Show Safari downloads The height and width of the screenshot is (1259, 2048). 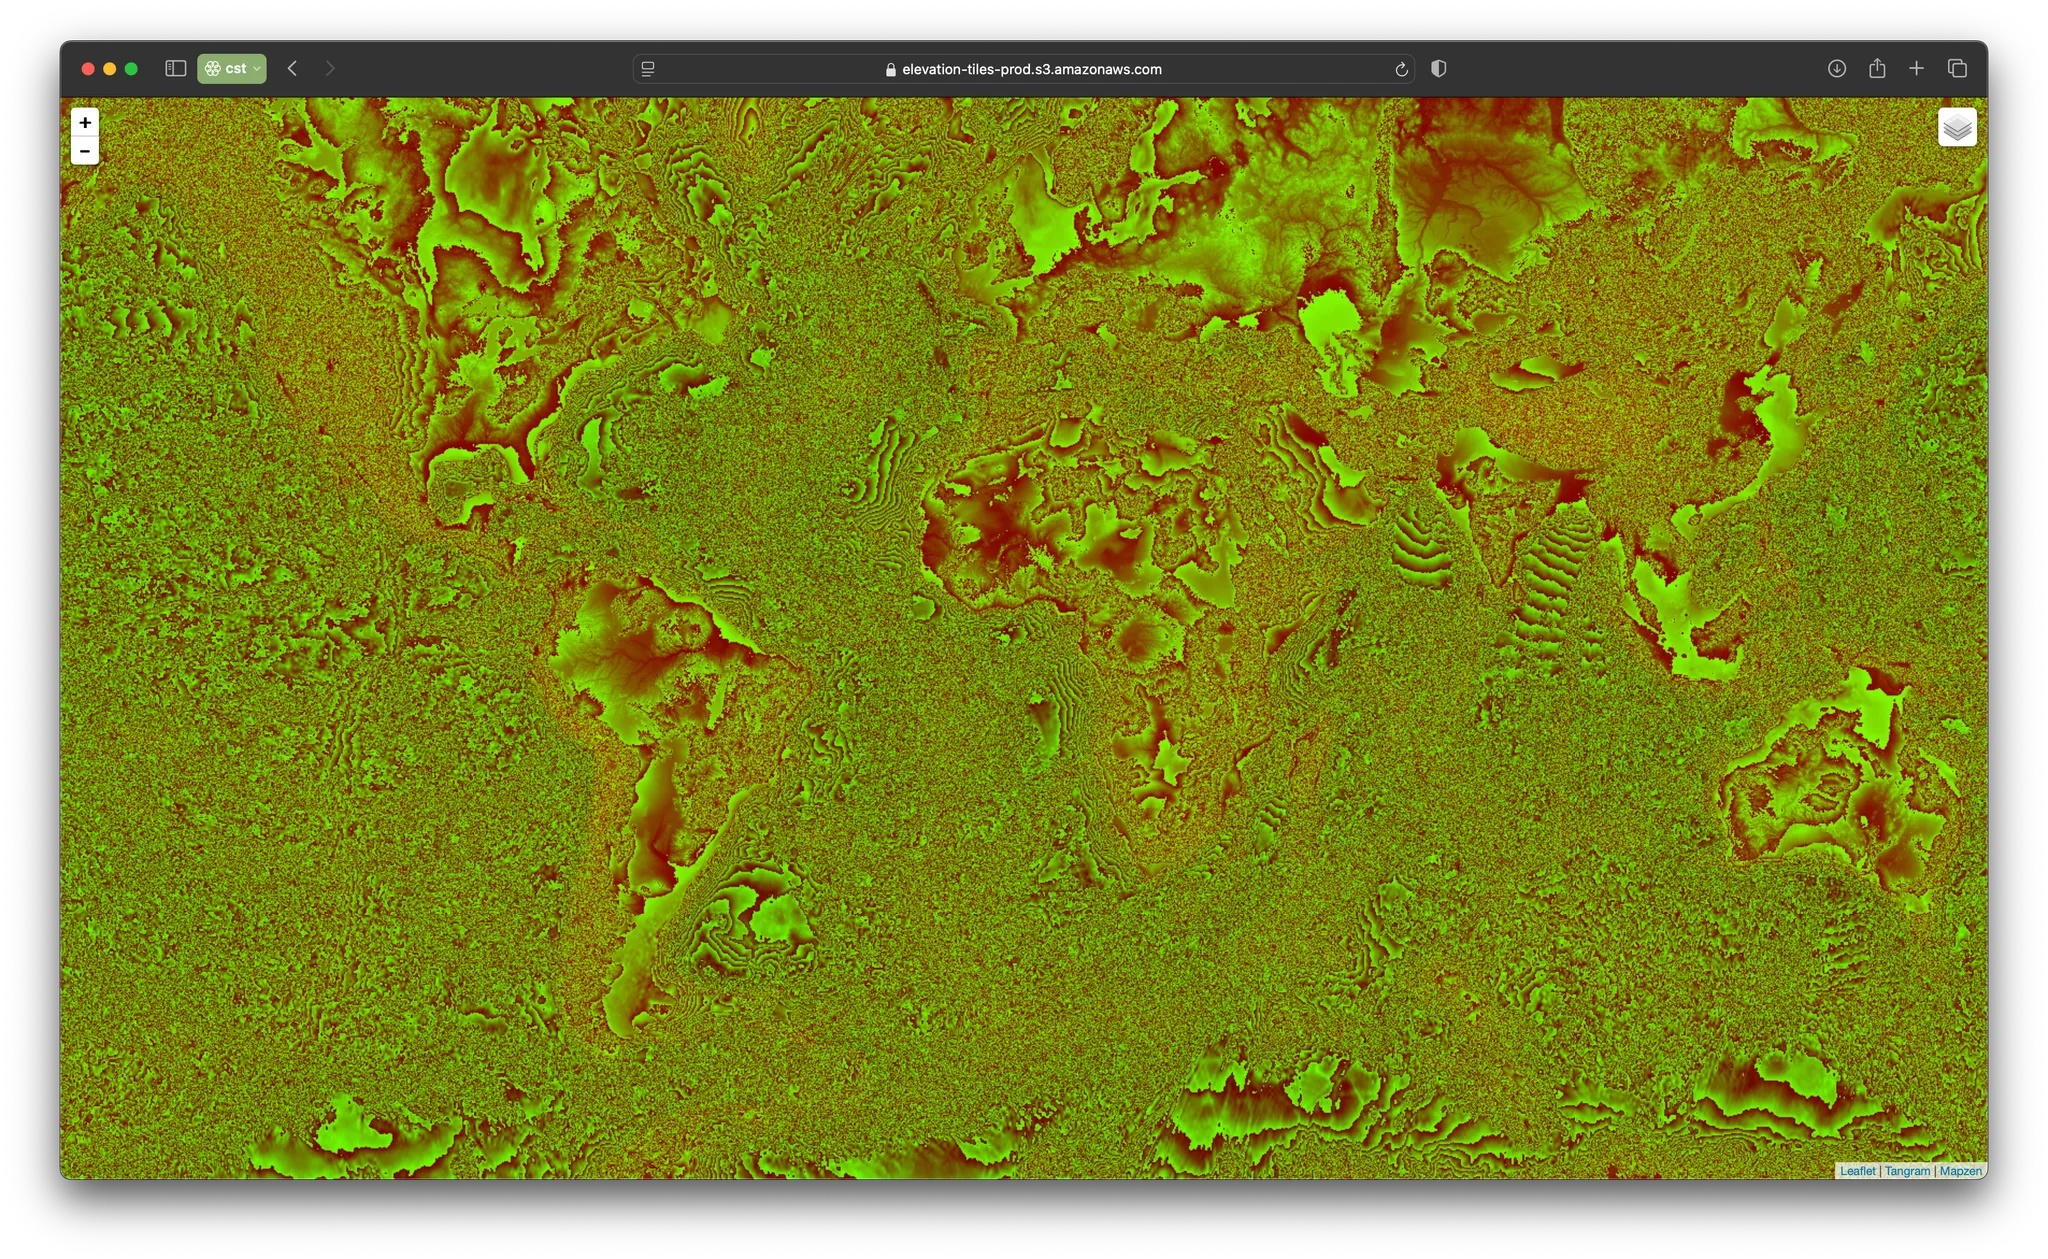point(1837,69)
